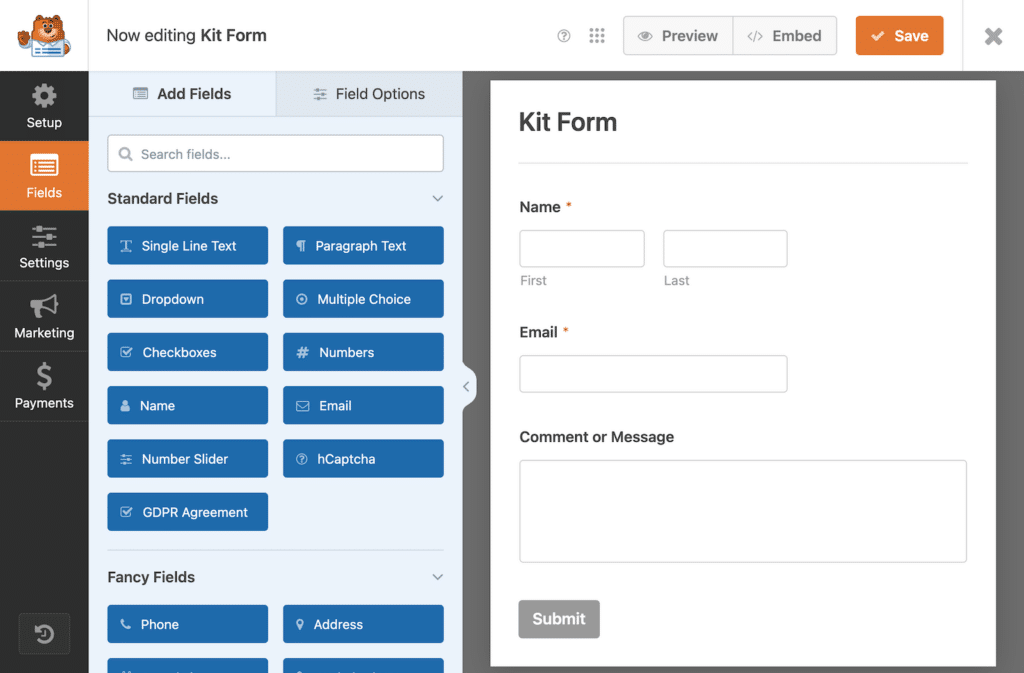Click inside the Search fields box
1024x673 pixels.
[x=275, y=153]
